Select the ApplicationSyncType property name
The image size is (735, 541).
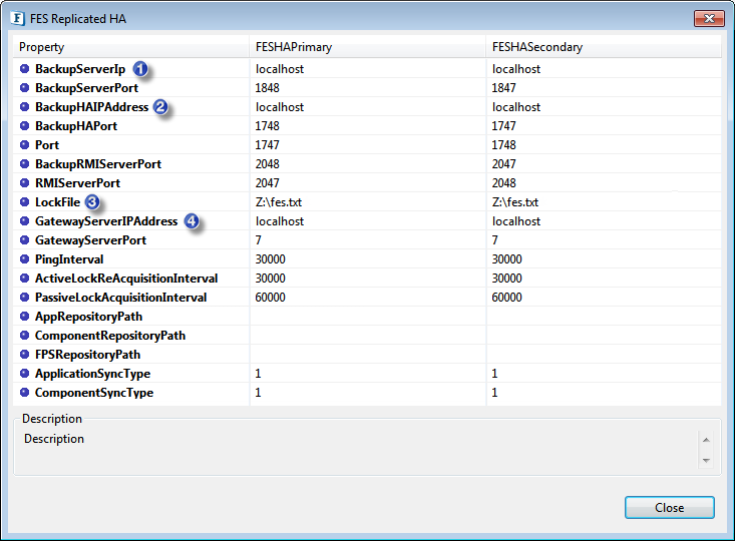click(93, 373)
